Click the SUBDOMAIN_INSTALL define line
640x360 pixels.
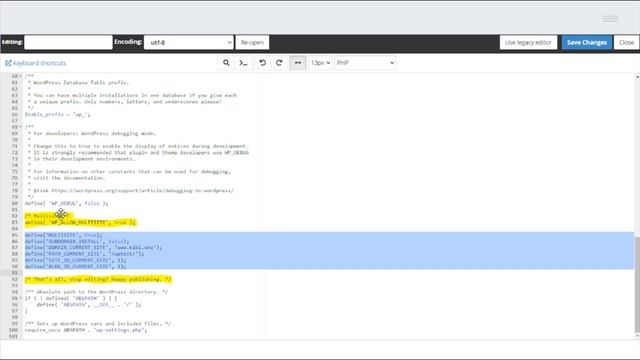click(77, 241)
